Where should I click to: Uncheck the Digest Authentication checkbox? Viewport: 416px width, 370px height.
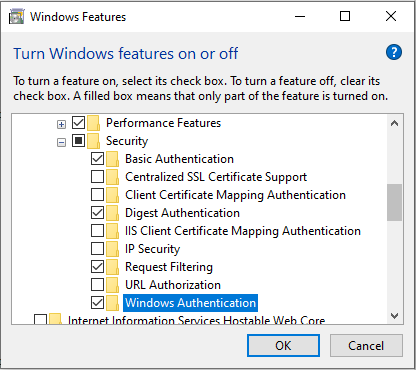[x=97, y=213]
